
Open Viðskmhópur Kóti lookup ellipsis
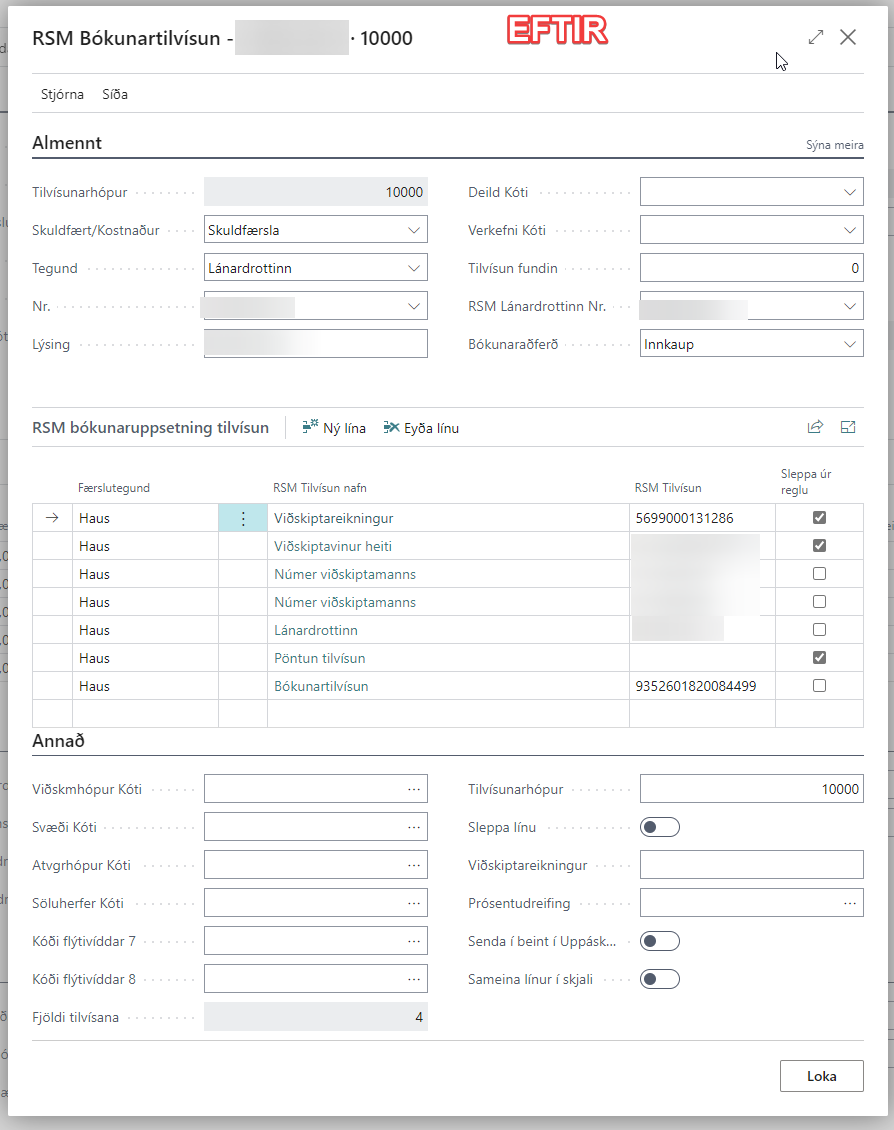(x=414, y=789)
